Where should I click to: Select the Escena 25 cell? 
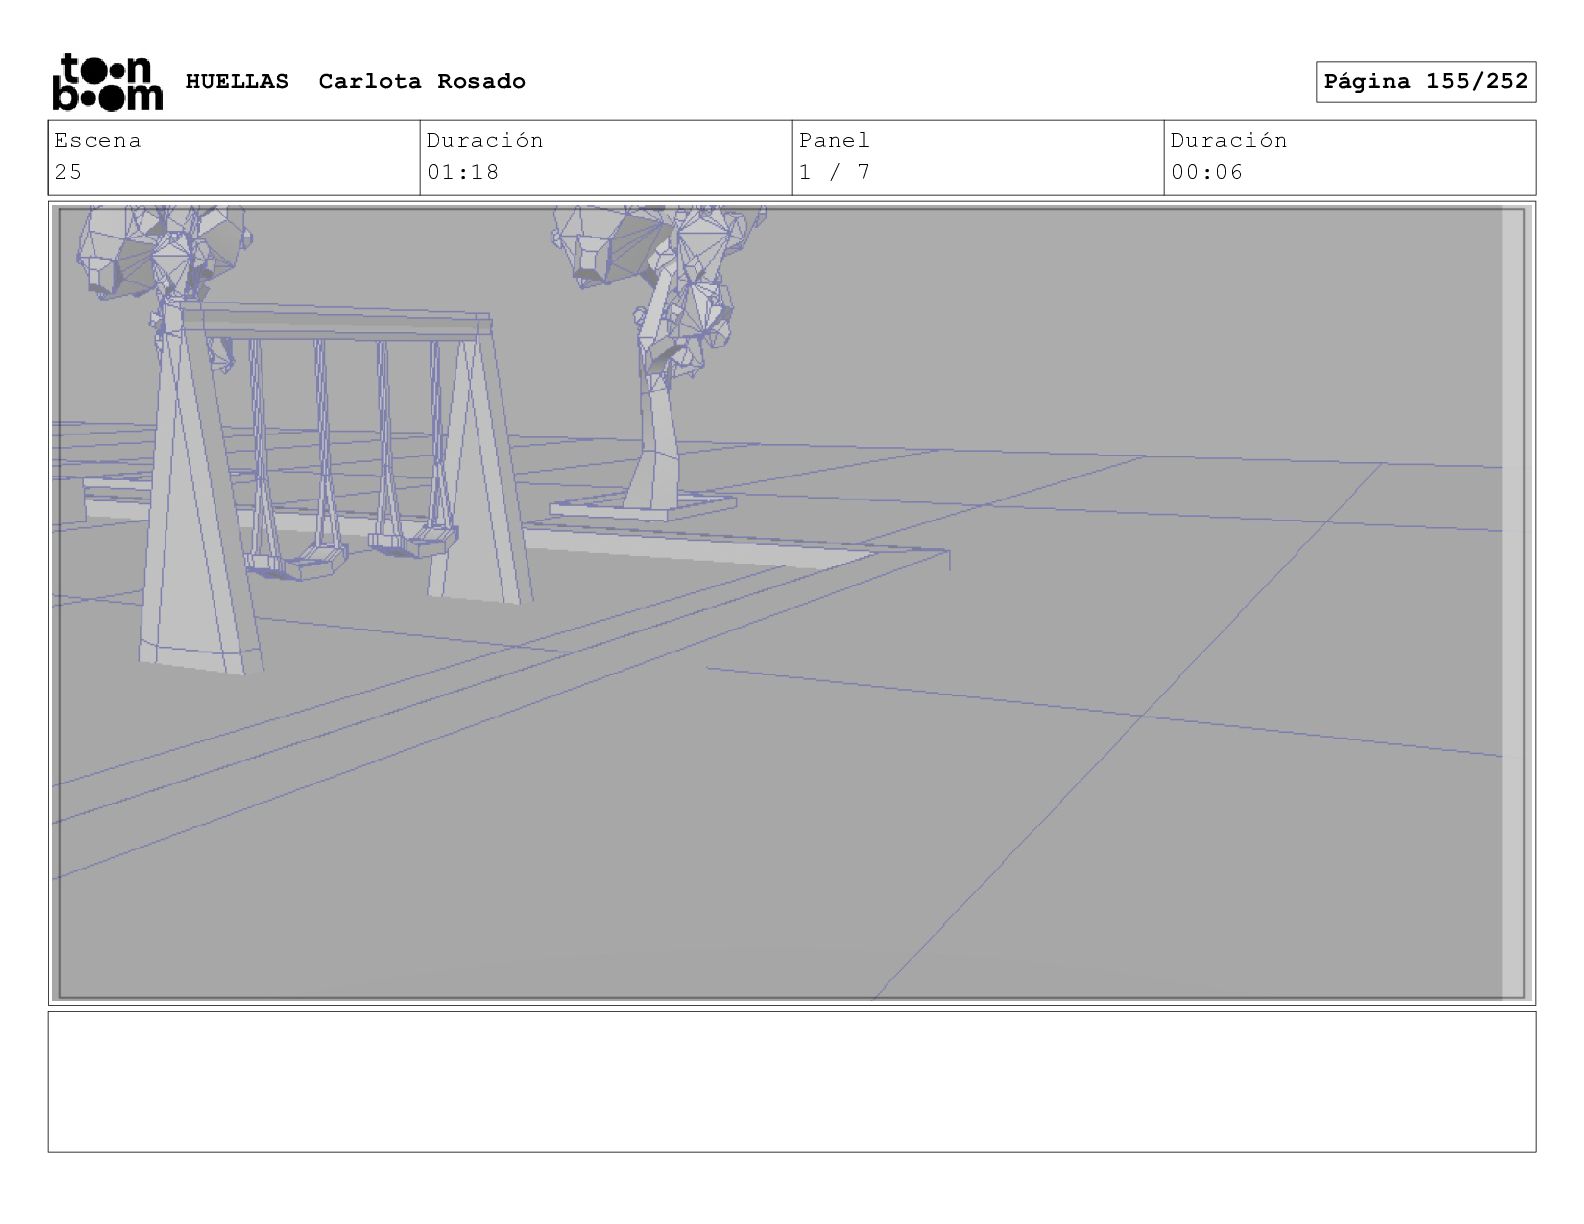point(234,158)
